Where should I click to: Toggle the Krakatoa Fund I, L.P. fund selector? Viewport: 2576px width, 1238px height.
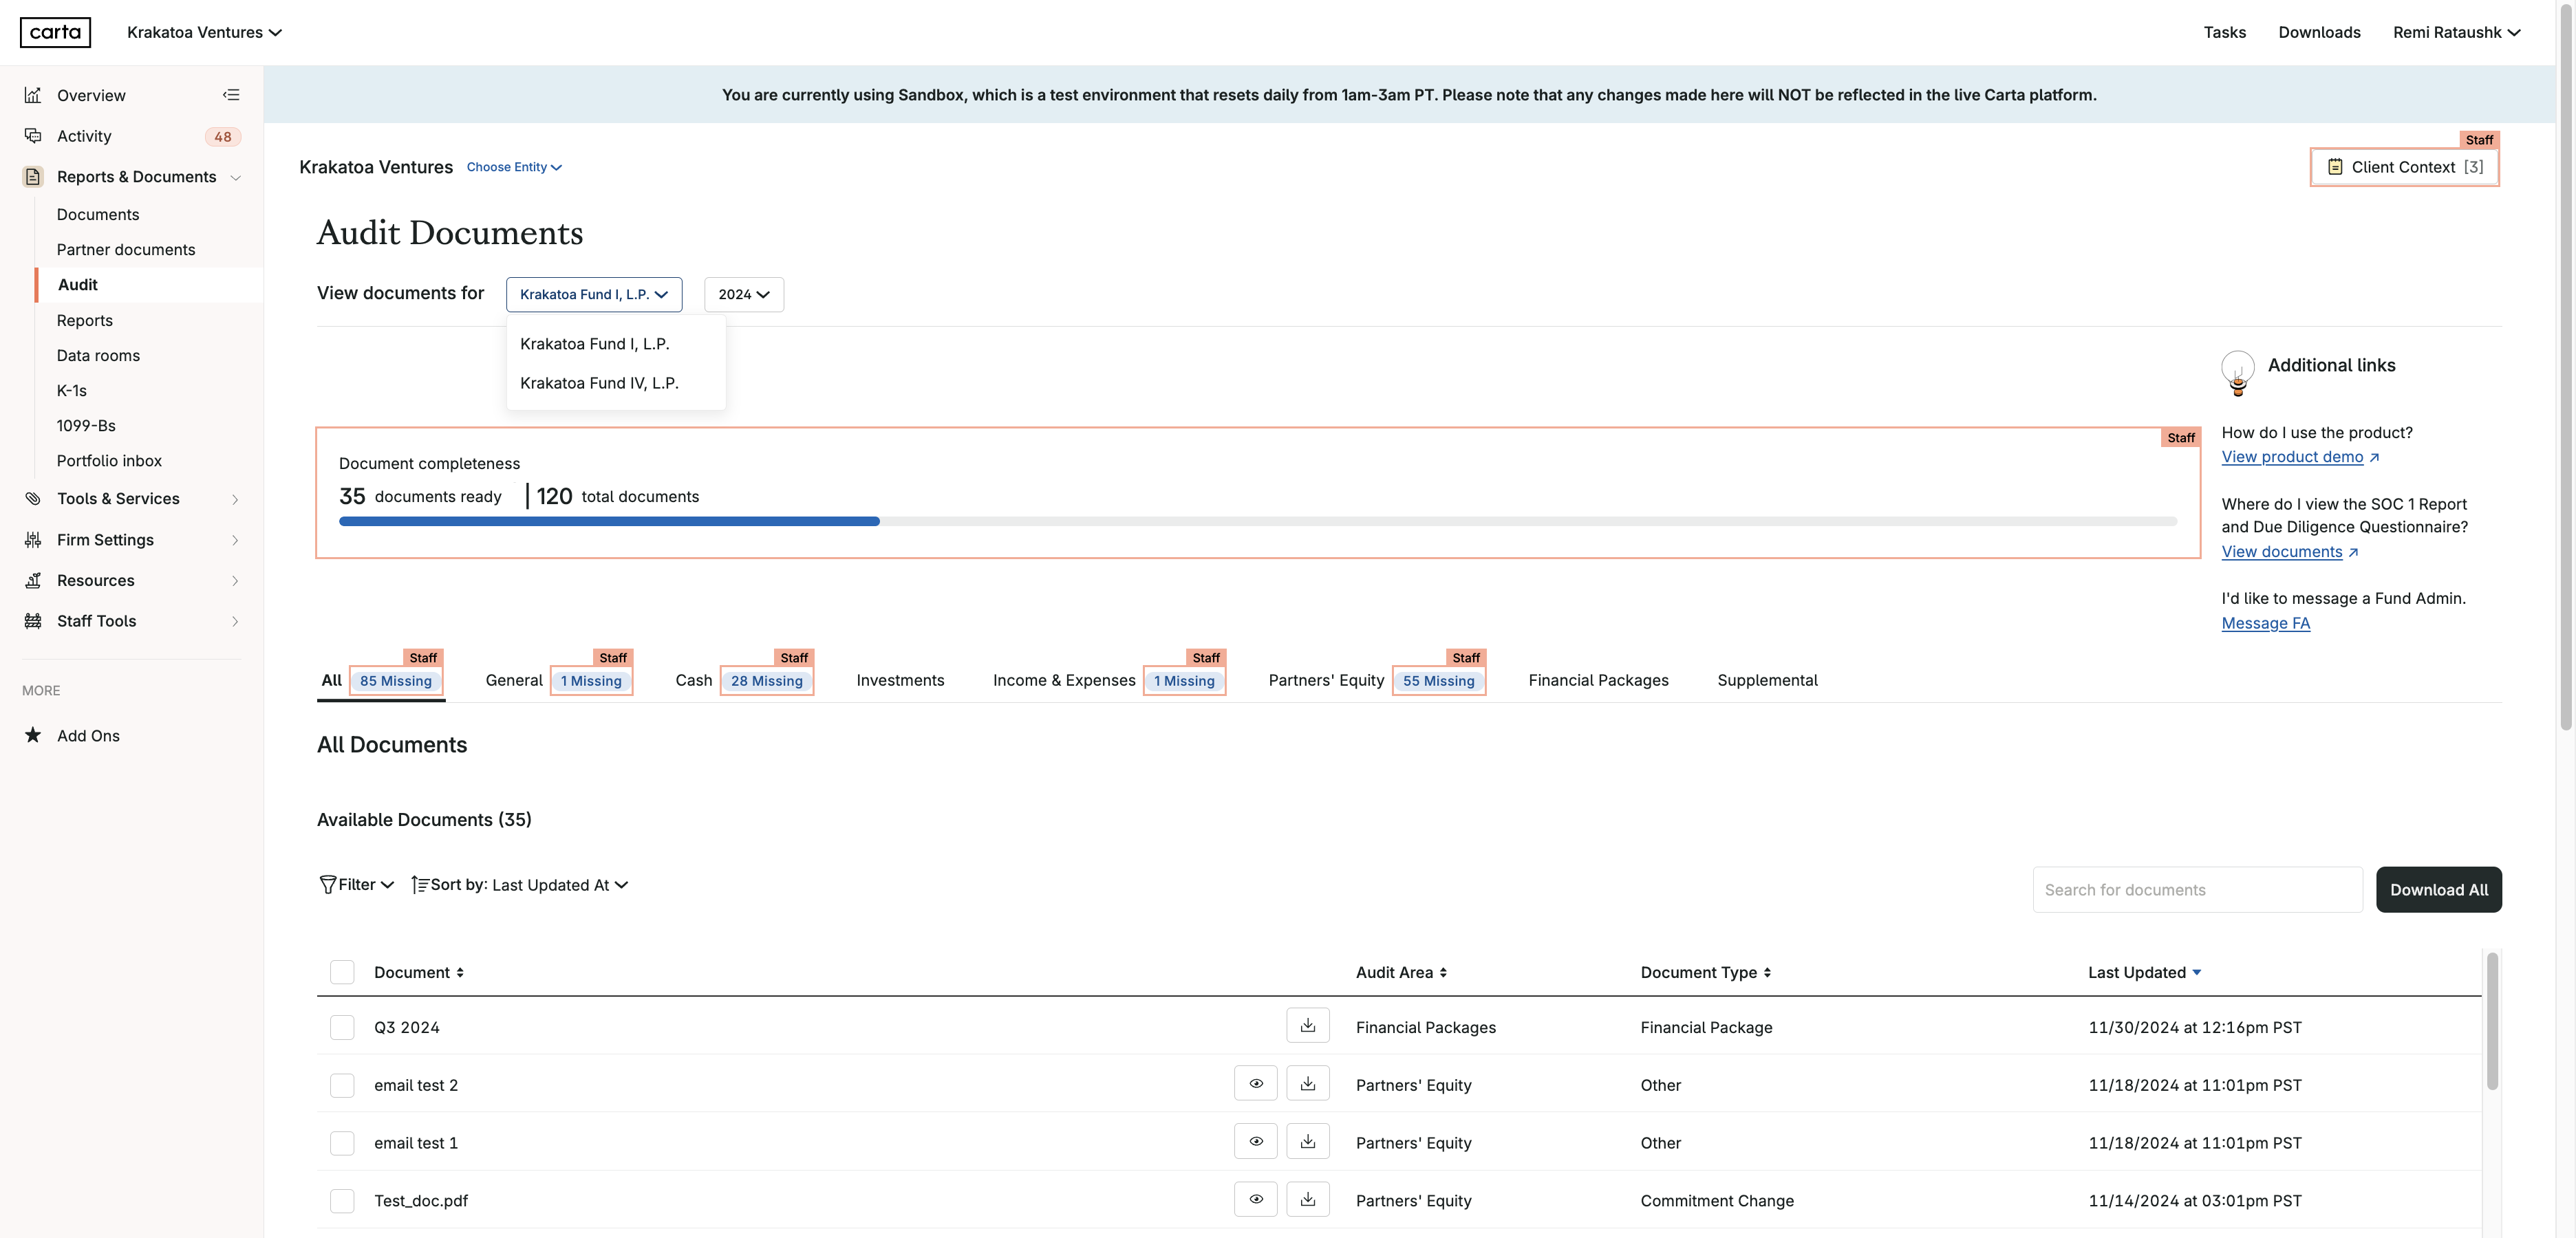tap(594, 294)
